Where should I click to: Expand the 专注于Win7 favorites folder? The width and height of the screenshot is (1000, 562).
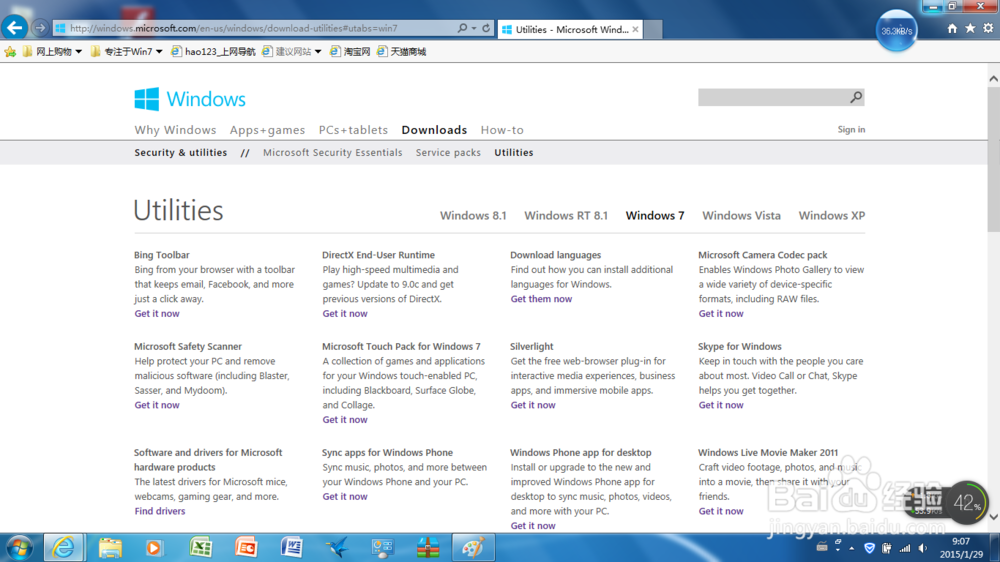click(x=126, y=52)
